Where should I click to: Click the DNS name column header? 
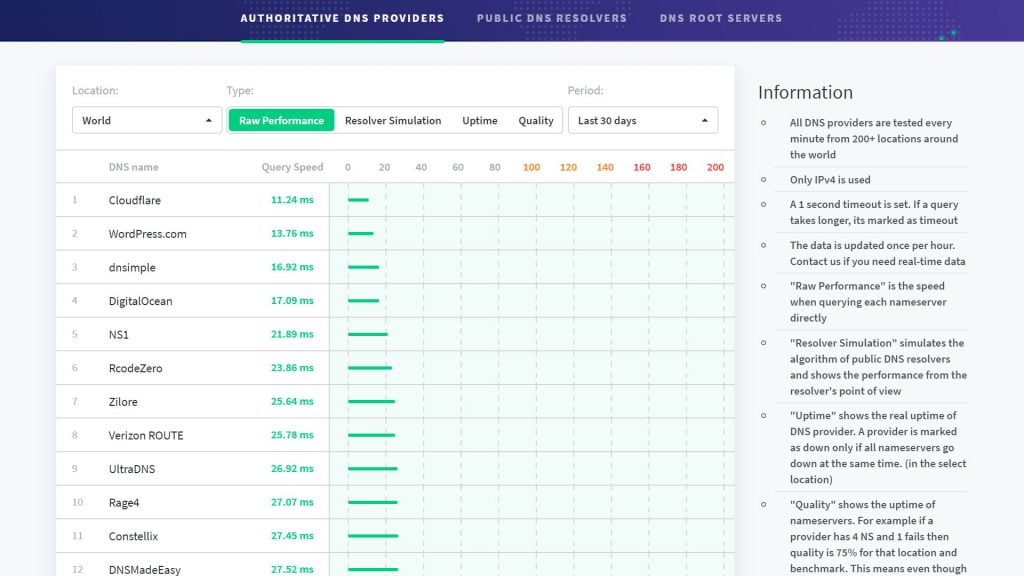pyautogui.click(x=133, y=167)
